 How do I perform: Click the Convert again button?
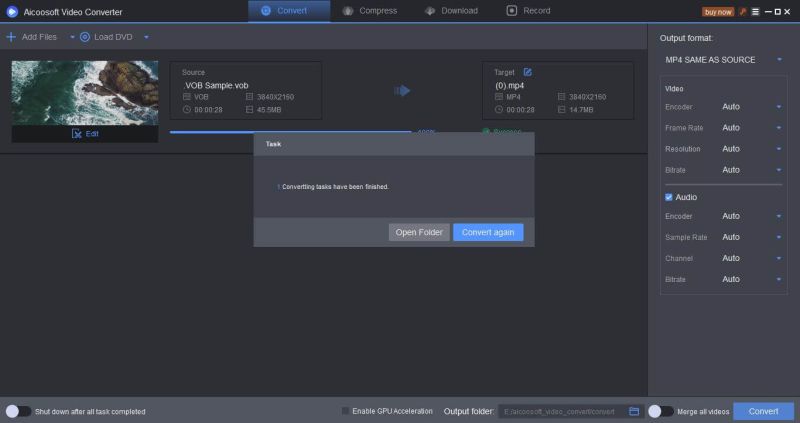pyautogui.click(x=488, y=232)
